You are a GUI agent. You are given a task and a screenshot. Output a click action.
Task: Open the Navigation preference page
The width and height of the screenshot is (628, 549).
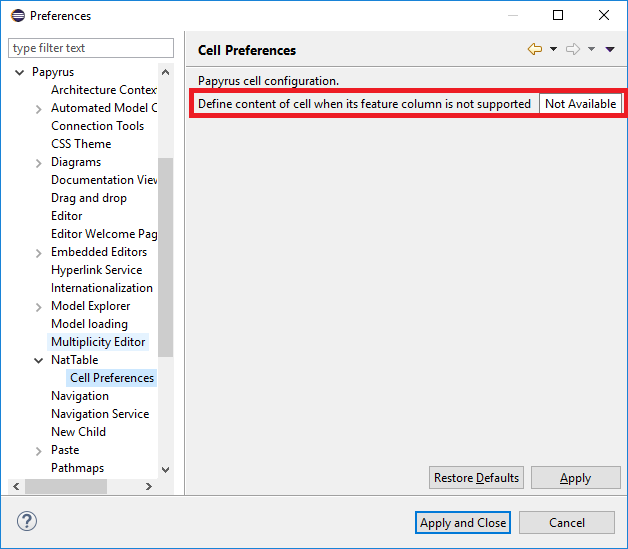(x=80, y=396)
